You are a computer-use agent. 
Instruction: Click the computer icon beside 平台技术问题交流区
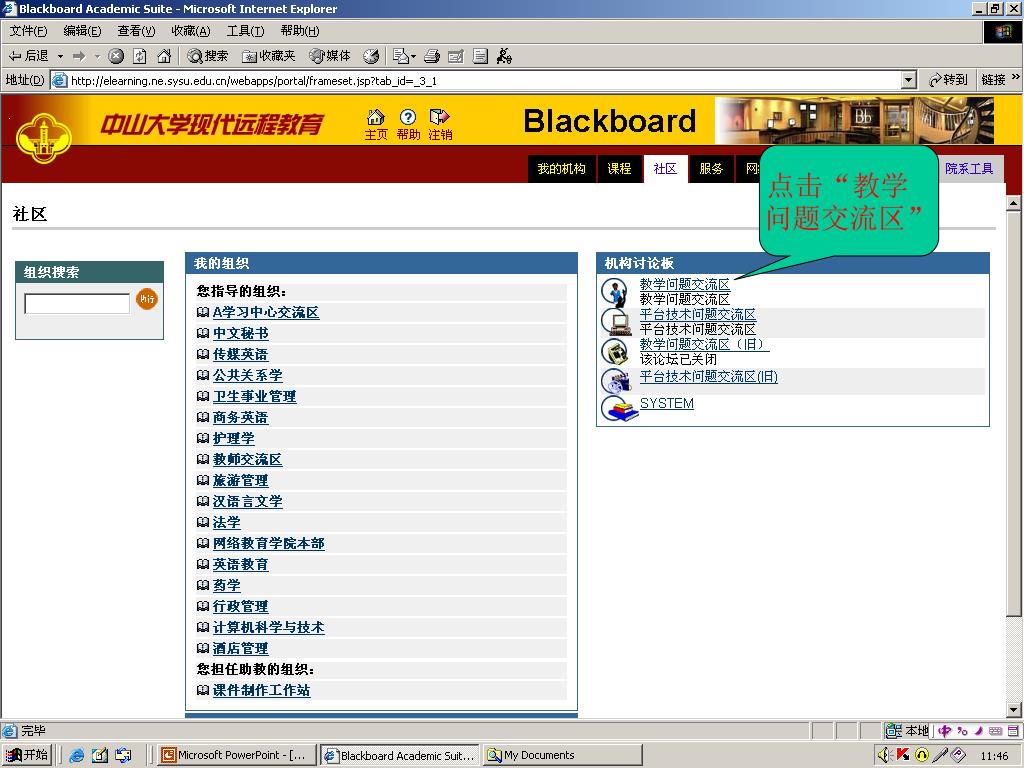[x=616, y=321]
